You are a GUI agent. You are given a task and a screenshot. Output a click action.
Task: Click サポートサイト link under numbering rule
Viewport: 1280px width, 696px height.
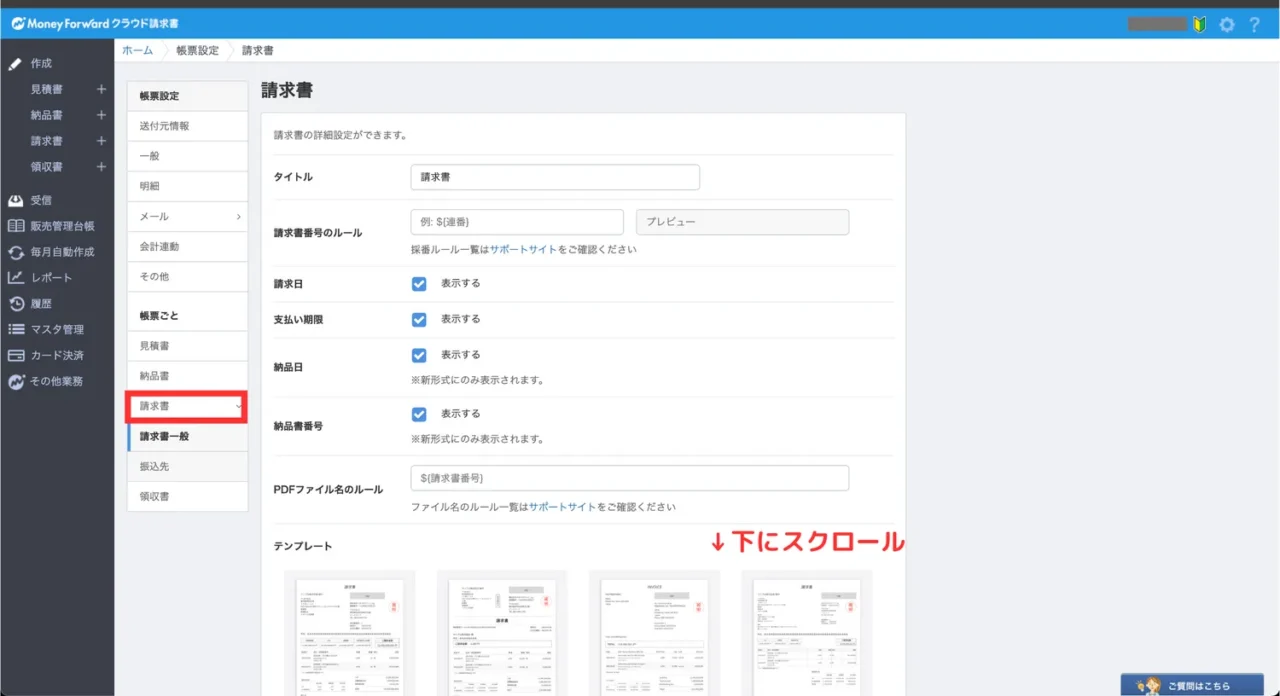pyautogui.click(x=523, y=249)
